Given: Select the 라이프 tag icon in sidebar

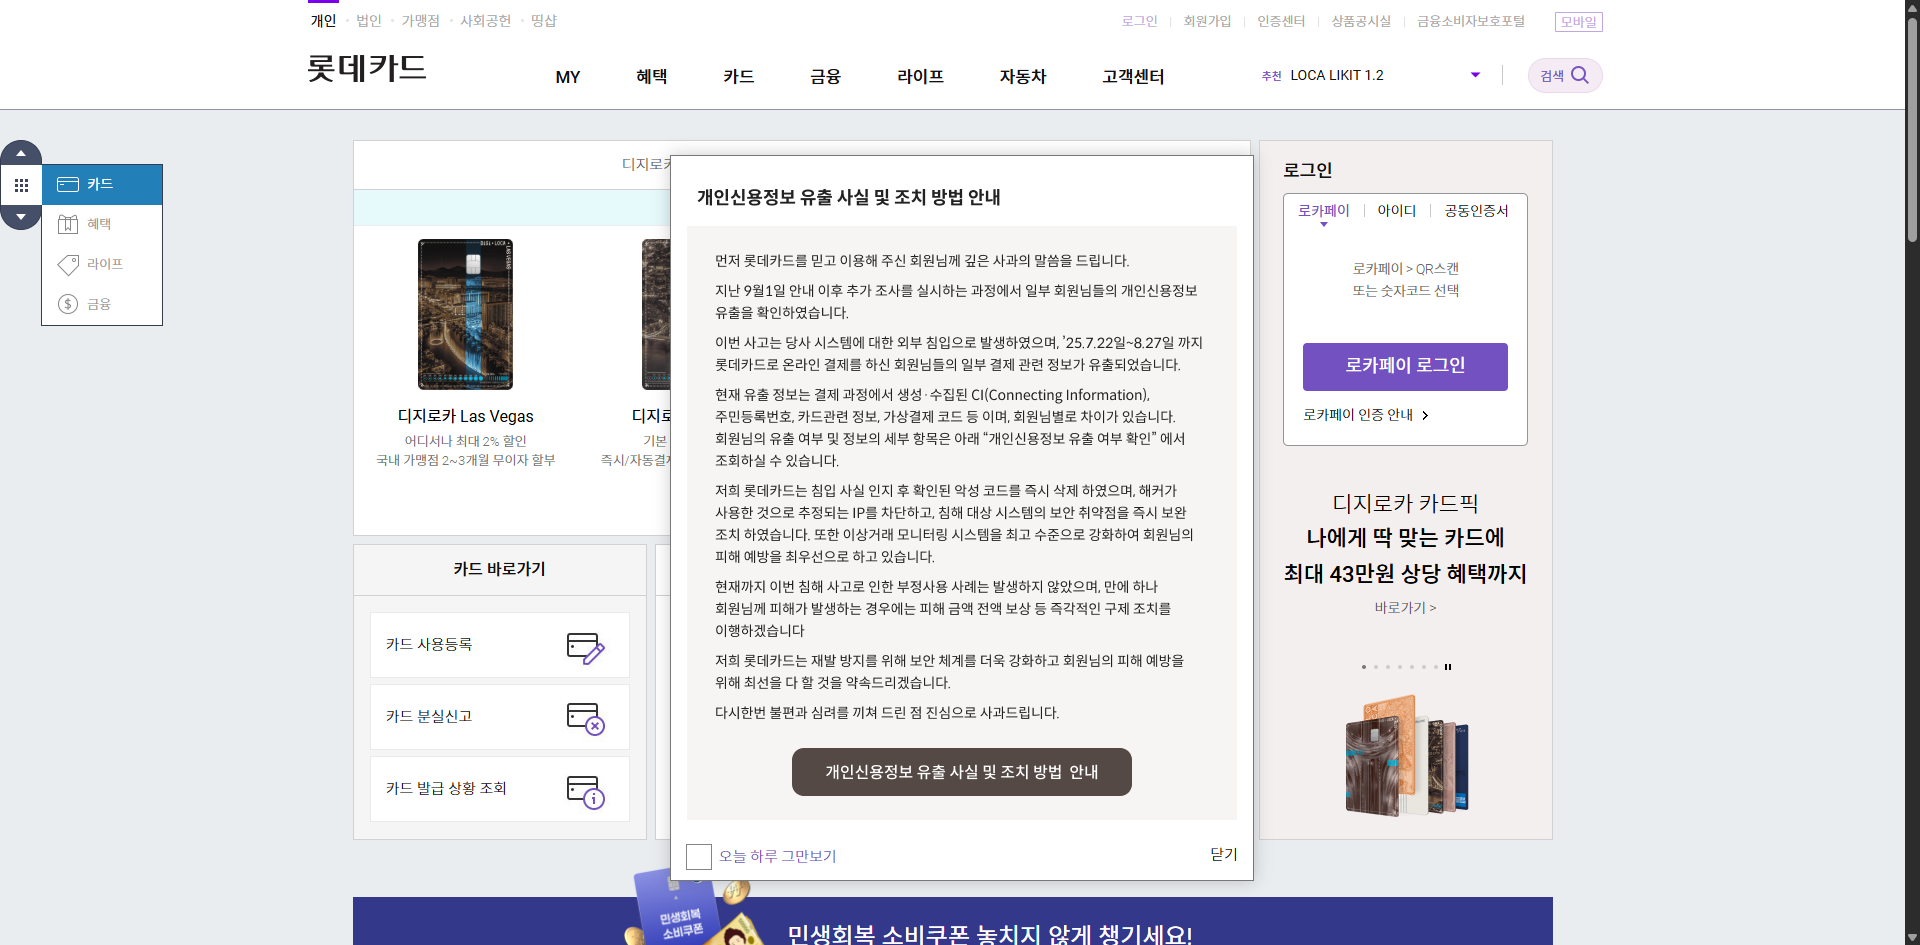Looking at the screenshot, I should point(68,264).
